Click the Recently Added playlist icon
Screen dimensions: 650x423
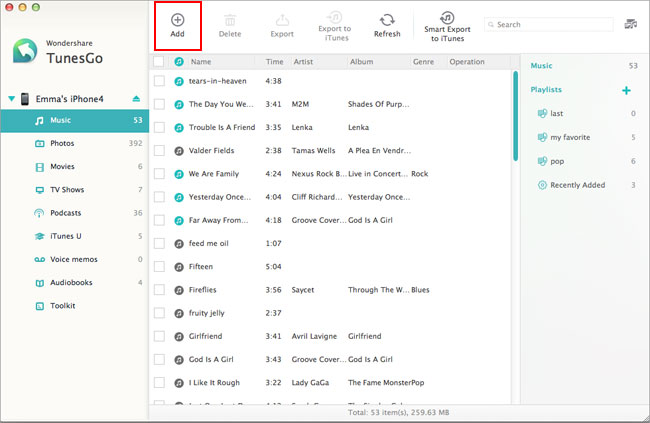click(542, 185)
